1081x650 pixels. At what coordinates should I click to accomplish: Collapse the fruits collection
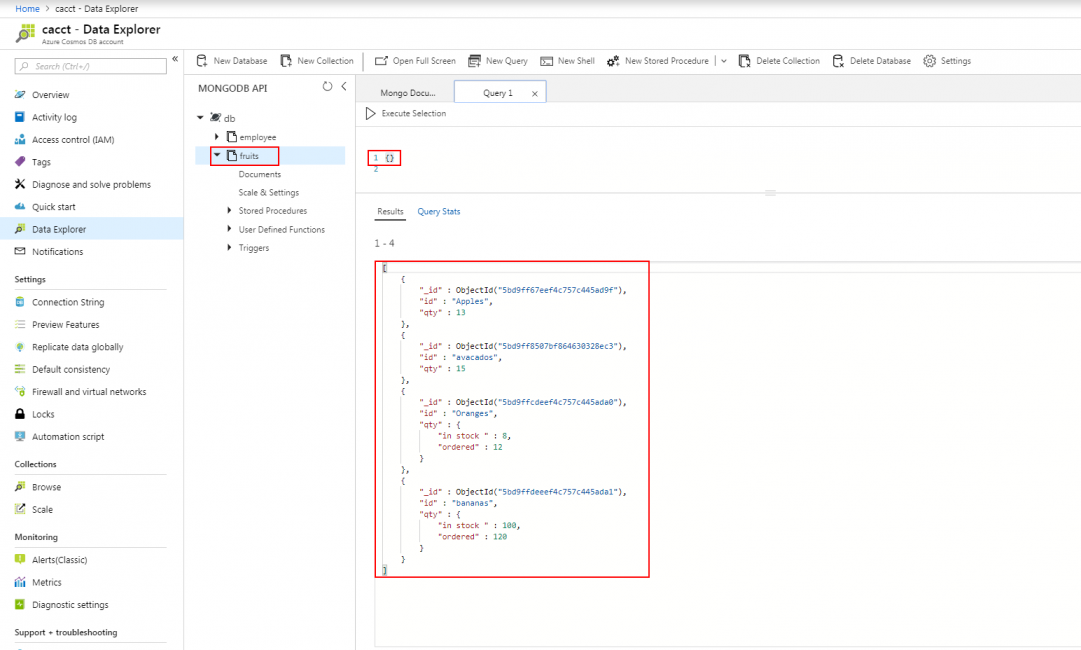217,155
